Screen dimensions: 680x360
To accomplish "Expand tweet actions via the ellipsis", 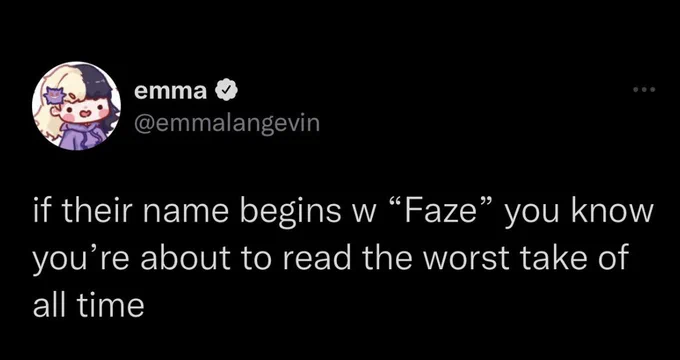I will 644,90.
